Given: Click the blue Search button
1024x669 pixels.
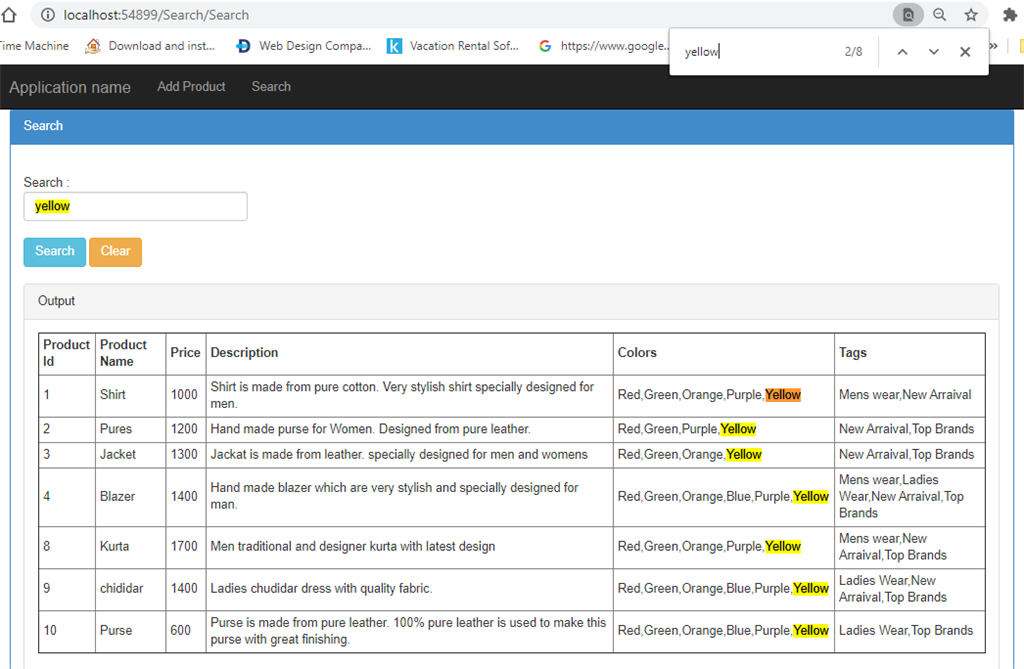Looking at the screenshot, I should pyautogui.click(x=55, y=252).
